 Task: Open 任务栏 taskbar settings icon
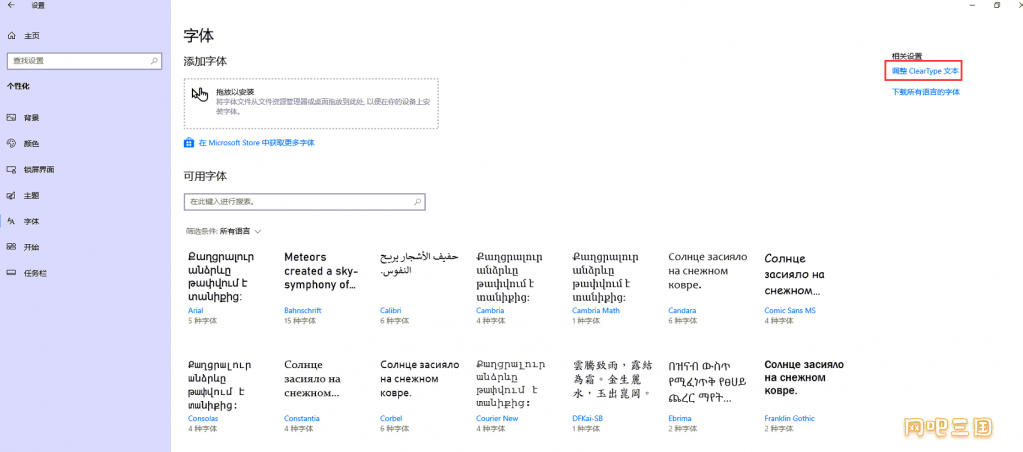point(11,273)
